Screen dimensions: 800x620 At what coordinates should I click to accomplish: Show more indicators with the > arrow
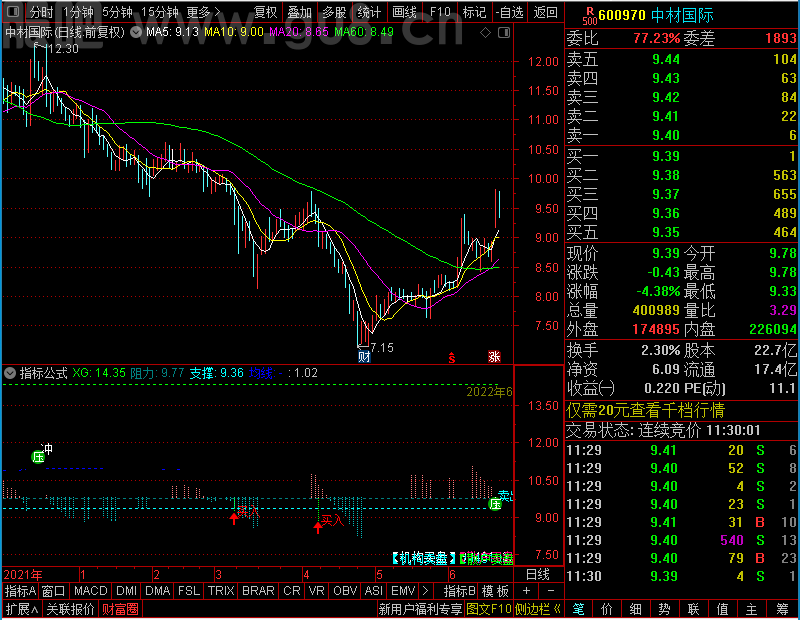click(426, 591)
